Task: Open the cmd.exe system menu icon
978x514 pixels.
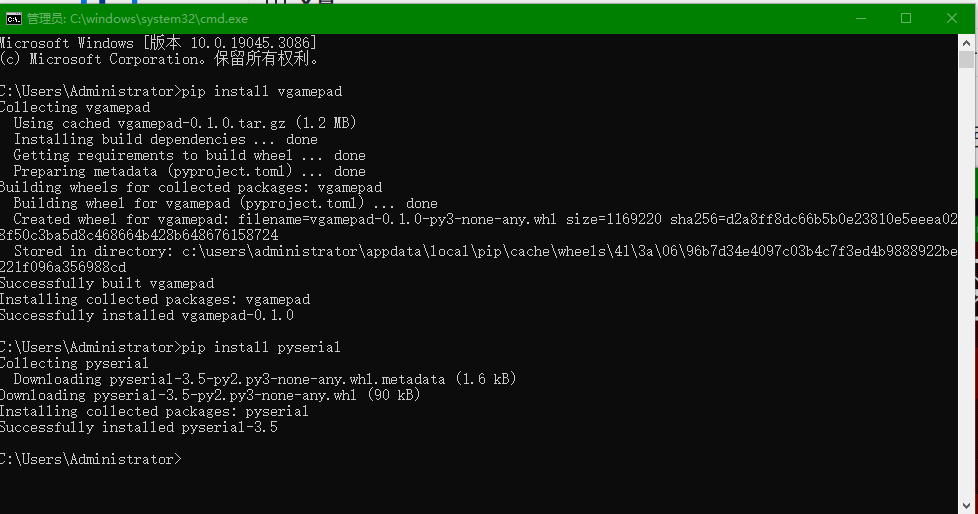Action: tap(14, 18)
